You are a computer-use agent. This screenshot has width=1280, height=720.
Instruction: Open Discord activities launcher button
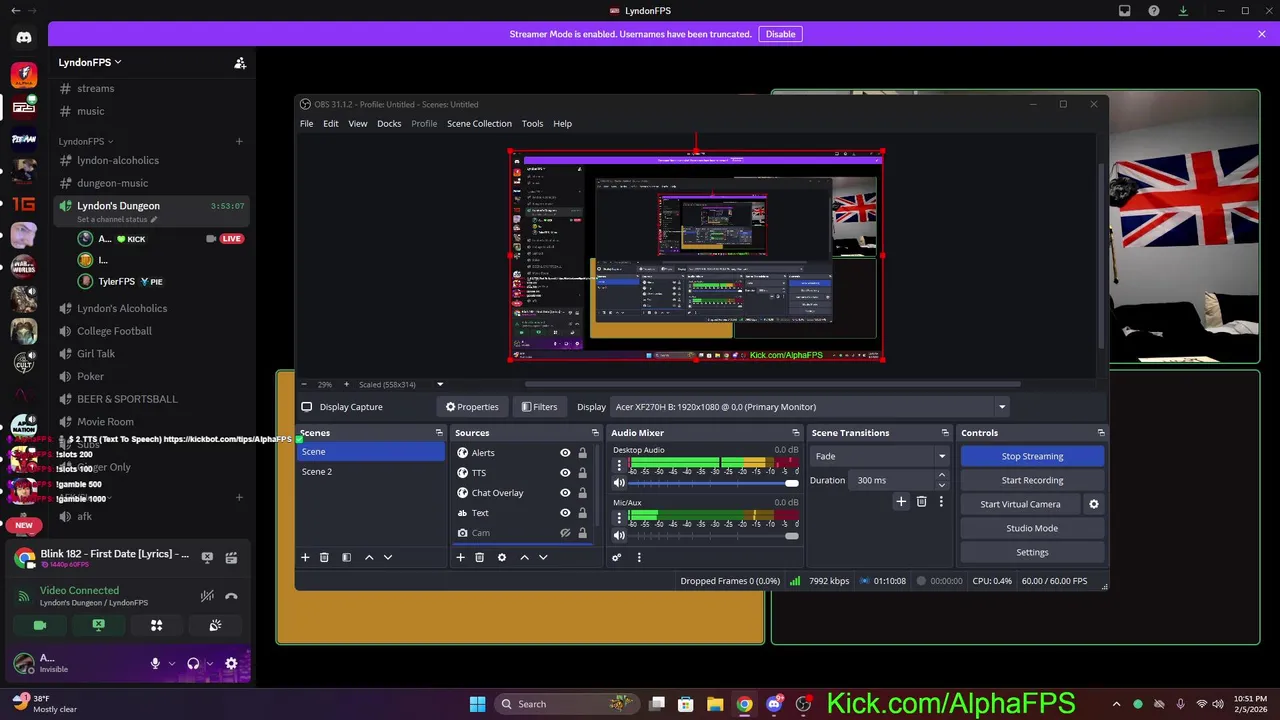tap(156, 625)
